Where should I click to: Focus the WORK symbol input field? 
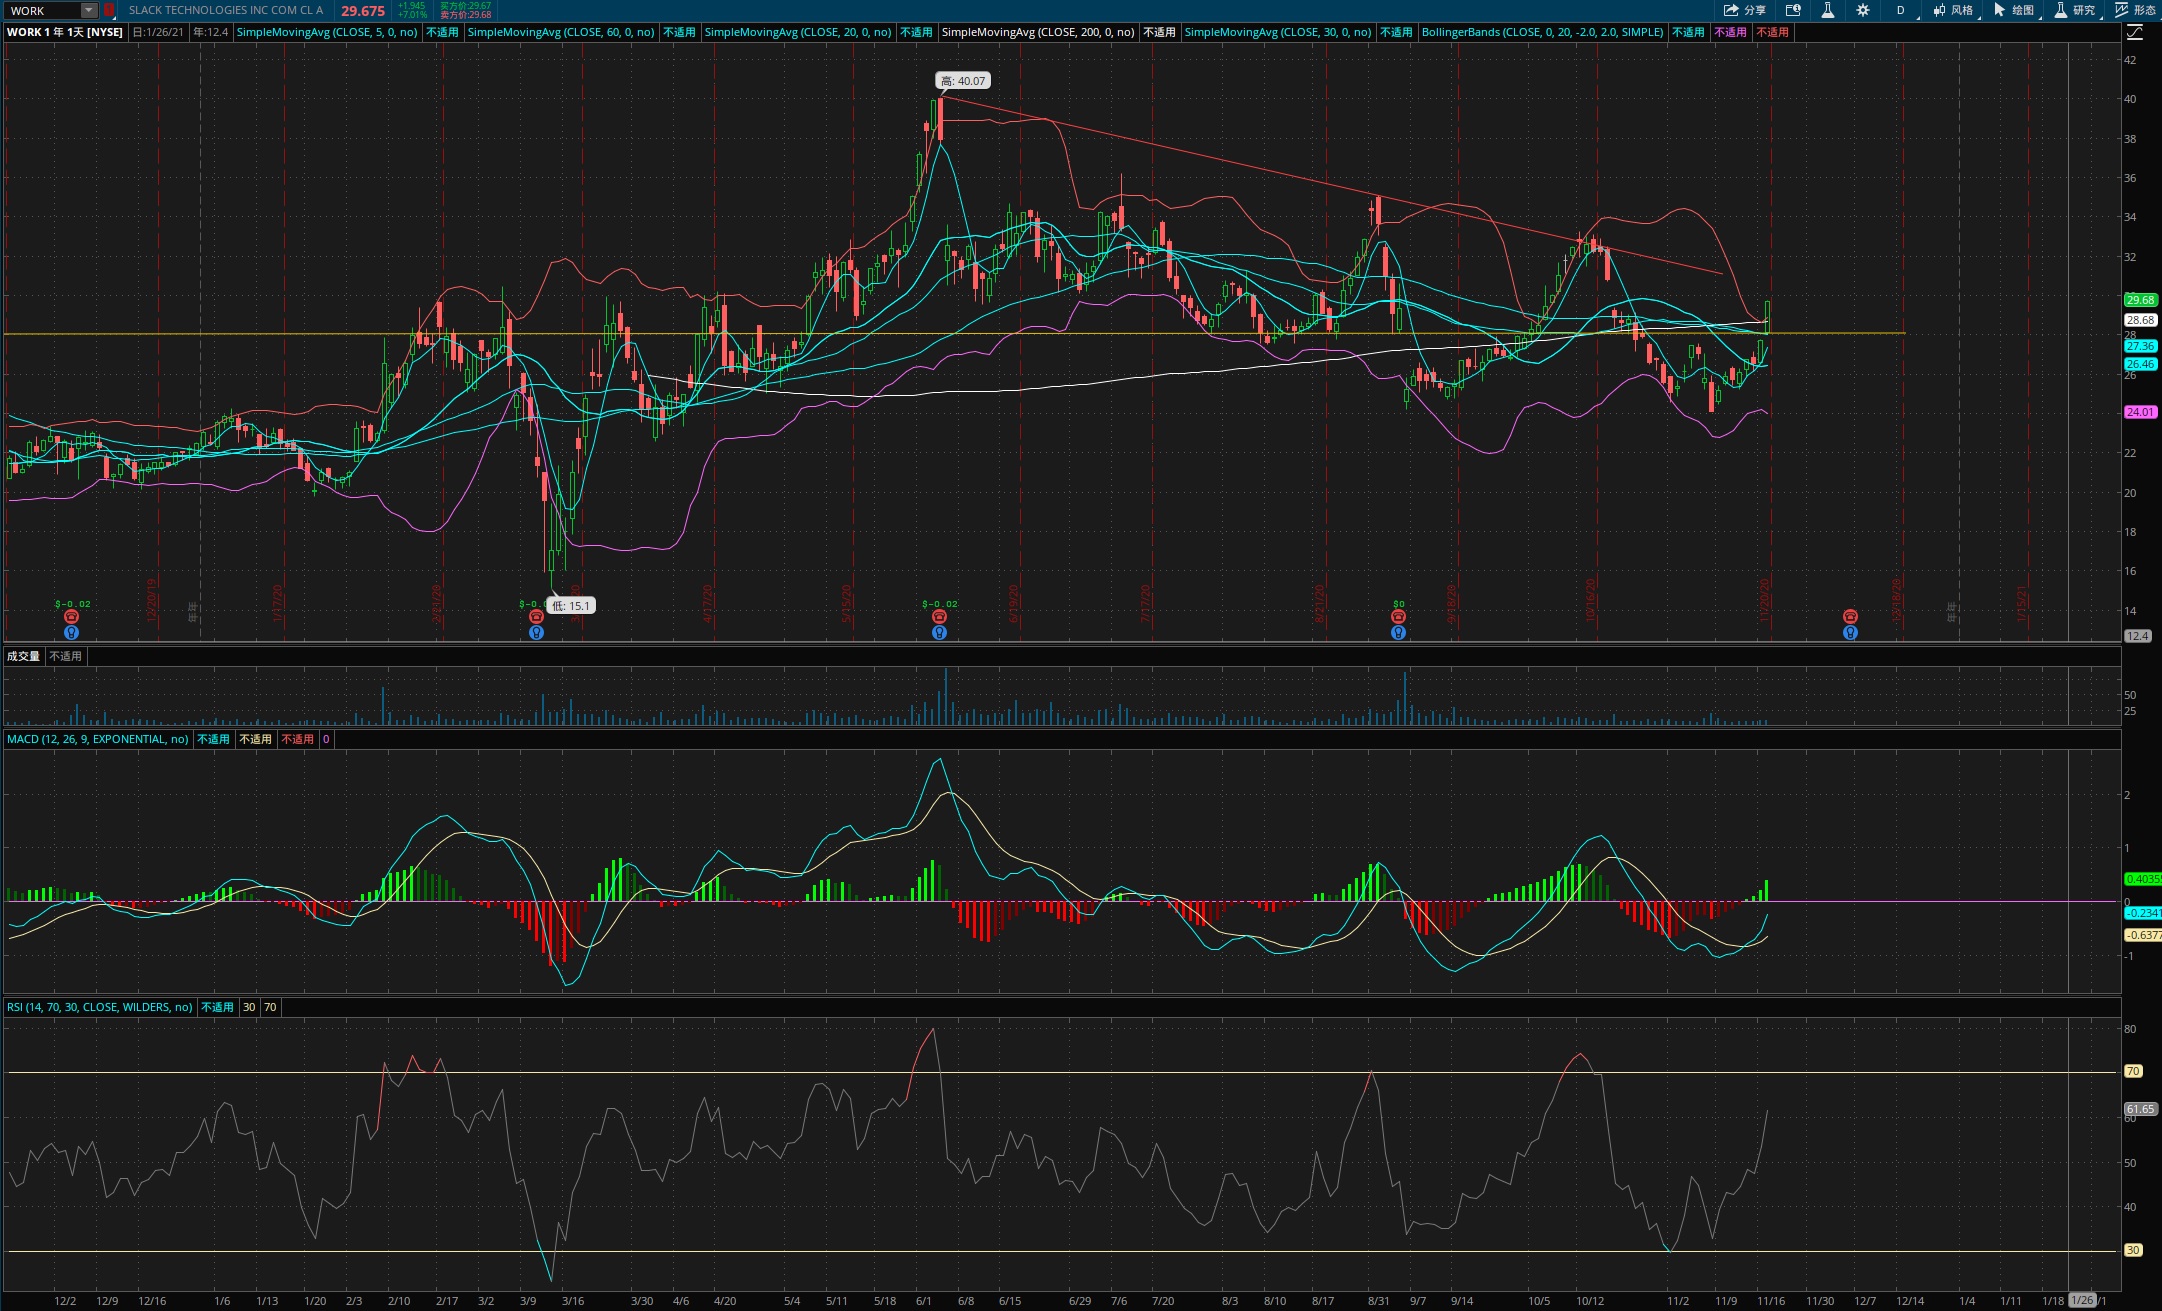coord(42,10)
